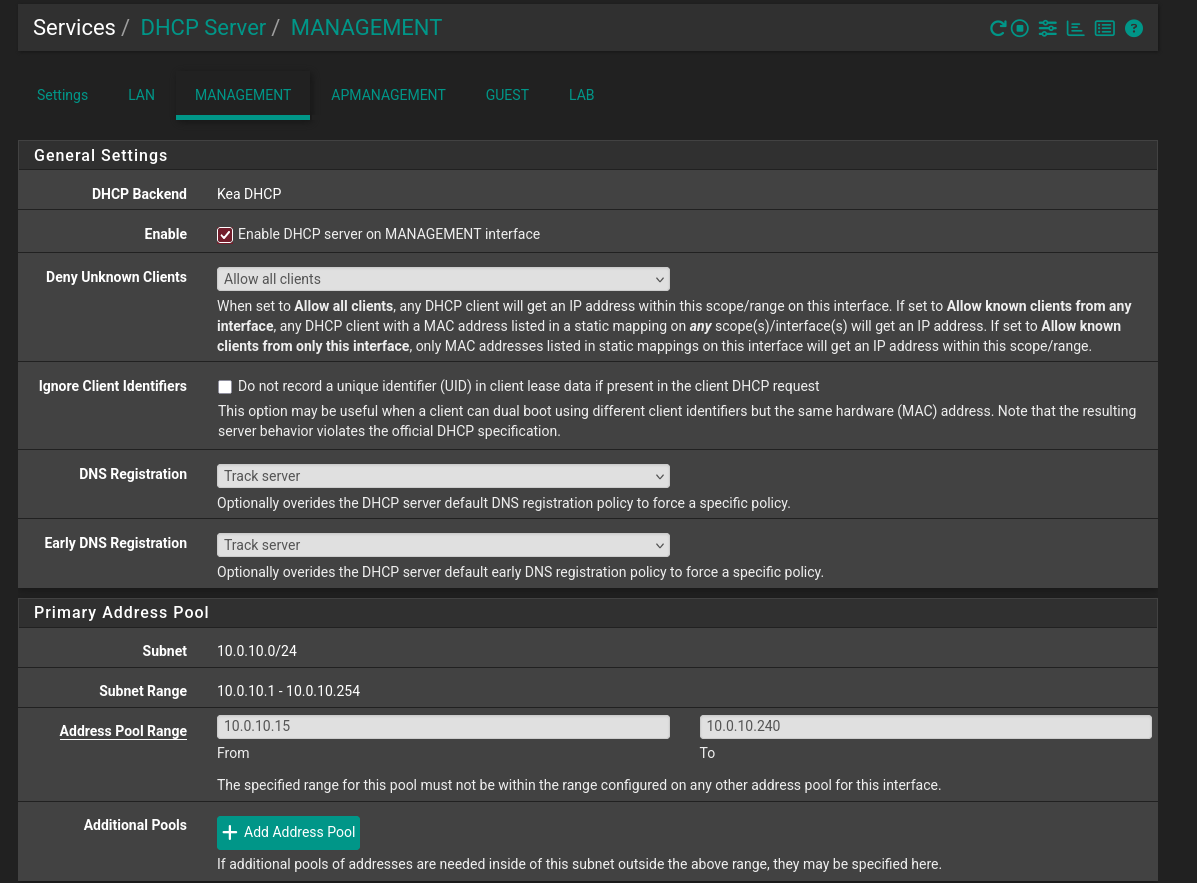Image resolution: width=1197 pixels, height=883 pixels.
Task: Open the help documentation
Action: 1133,28
